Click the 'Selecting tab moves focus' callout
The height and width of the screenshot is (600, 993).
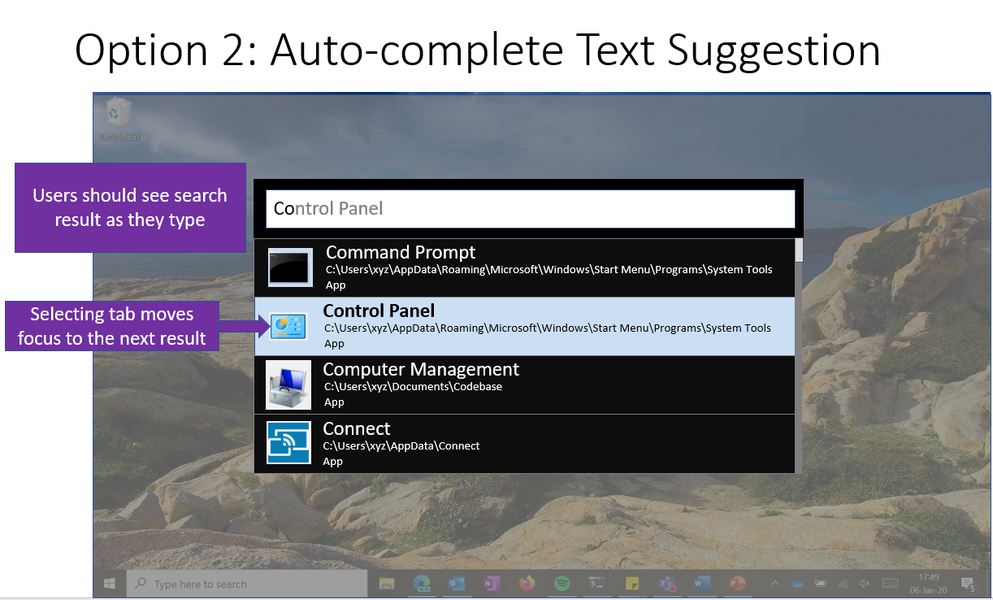[112, 326]
